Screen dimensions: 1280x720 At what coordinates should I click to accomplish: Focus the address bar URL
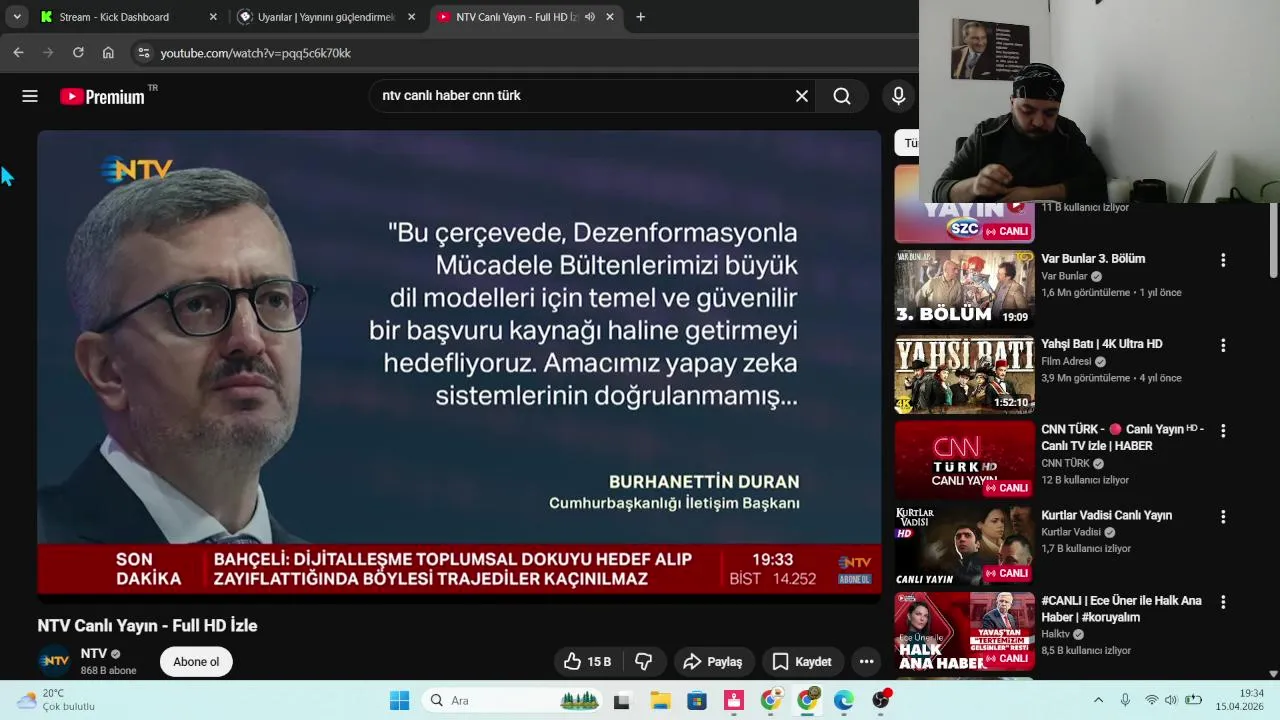(256, 53)
